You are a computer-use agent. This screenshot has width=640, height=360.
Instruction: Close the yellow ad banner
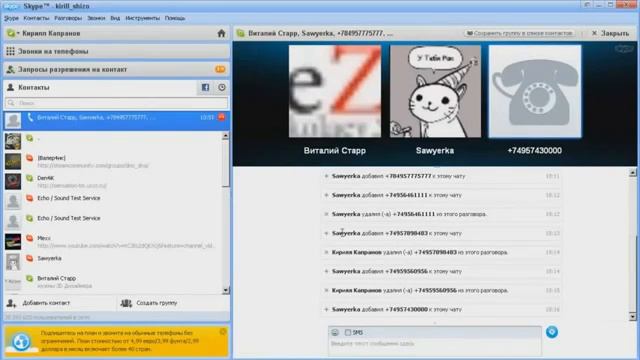pyautogui.click(x=223, y=331)
